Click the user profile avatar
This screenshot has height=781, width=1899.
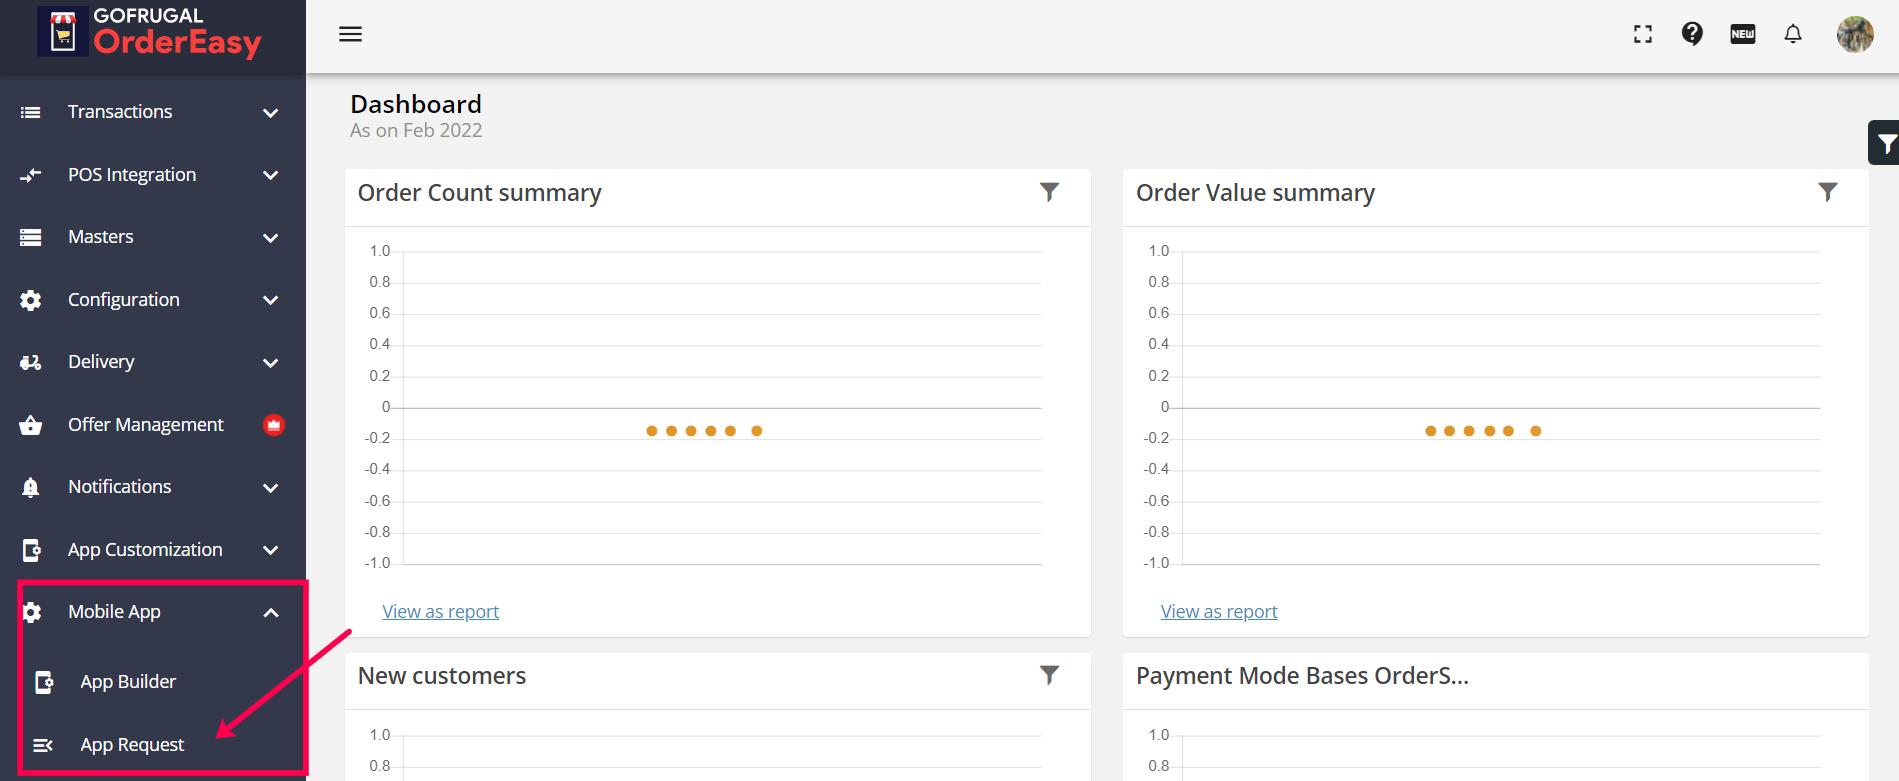[1855, 34]
